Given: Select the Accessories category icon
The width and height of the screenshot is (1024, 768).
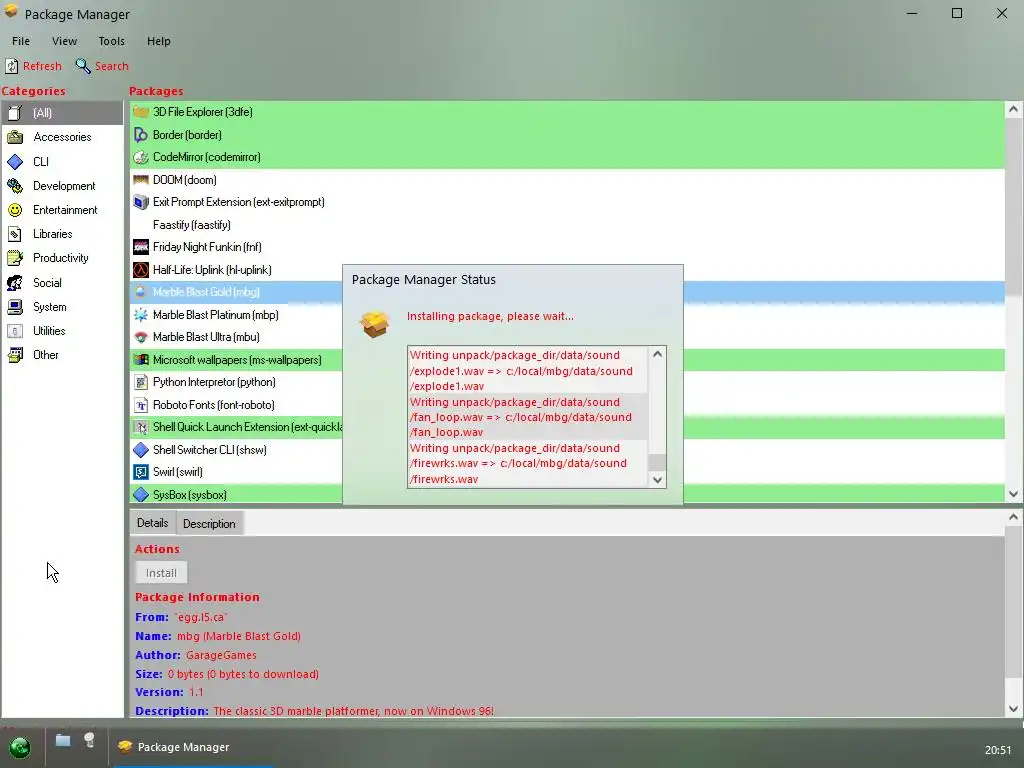Looking at the screenshot, I should tap(15, 137).
